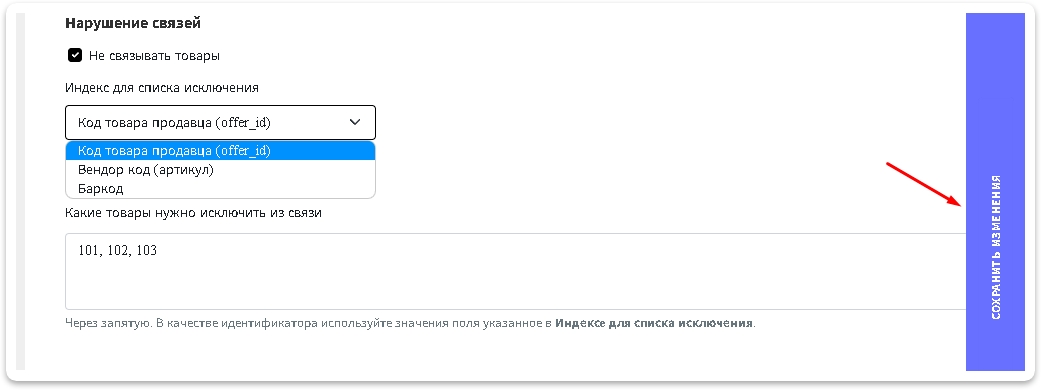Click the "Индекс для списка исключения" field label
The width and height of the screenshot is (1041, 390).
click(161, 88)
